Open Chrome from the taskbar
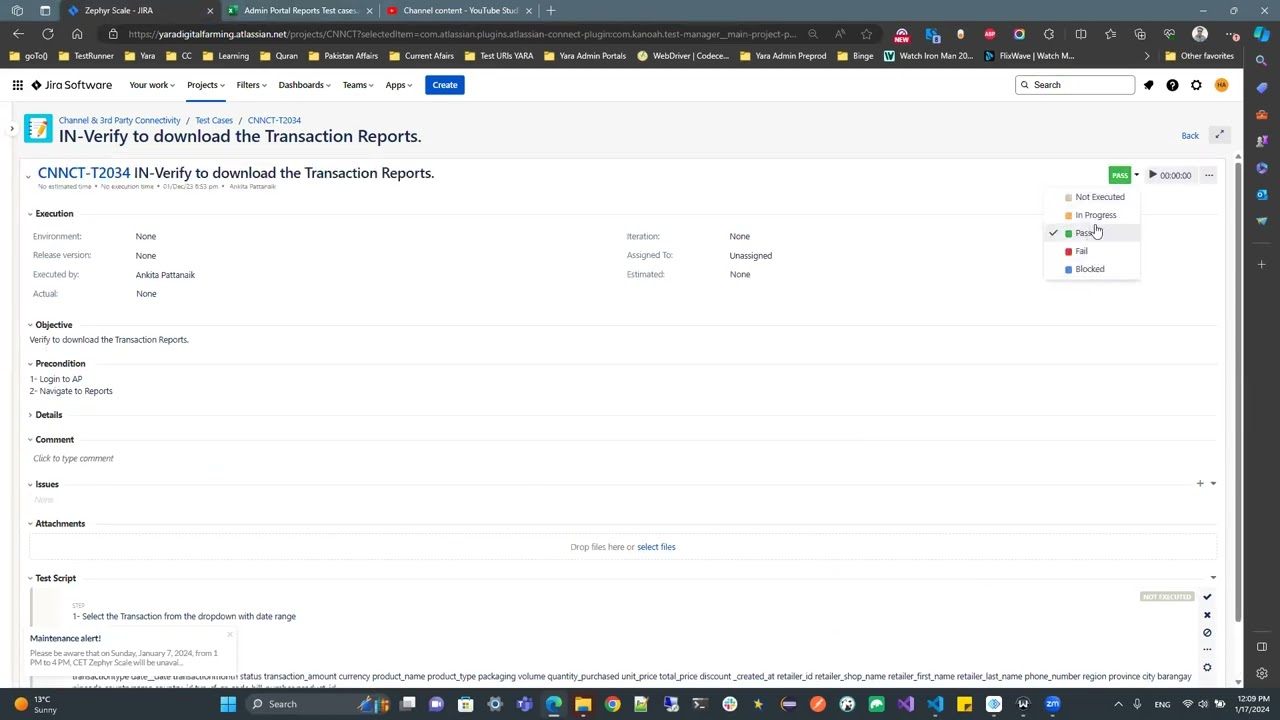Image resolution: width=1280 pixels, height=720 pixels. coord(612,704)
